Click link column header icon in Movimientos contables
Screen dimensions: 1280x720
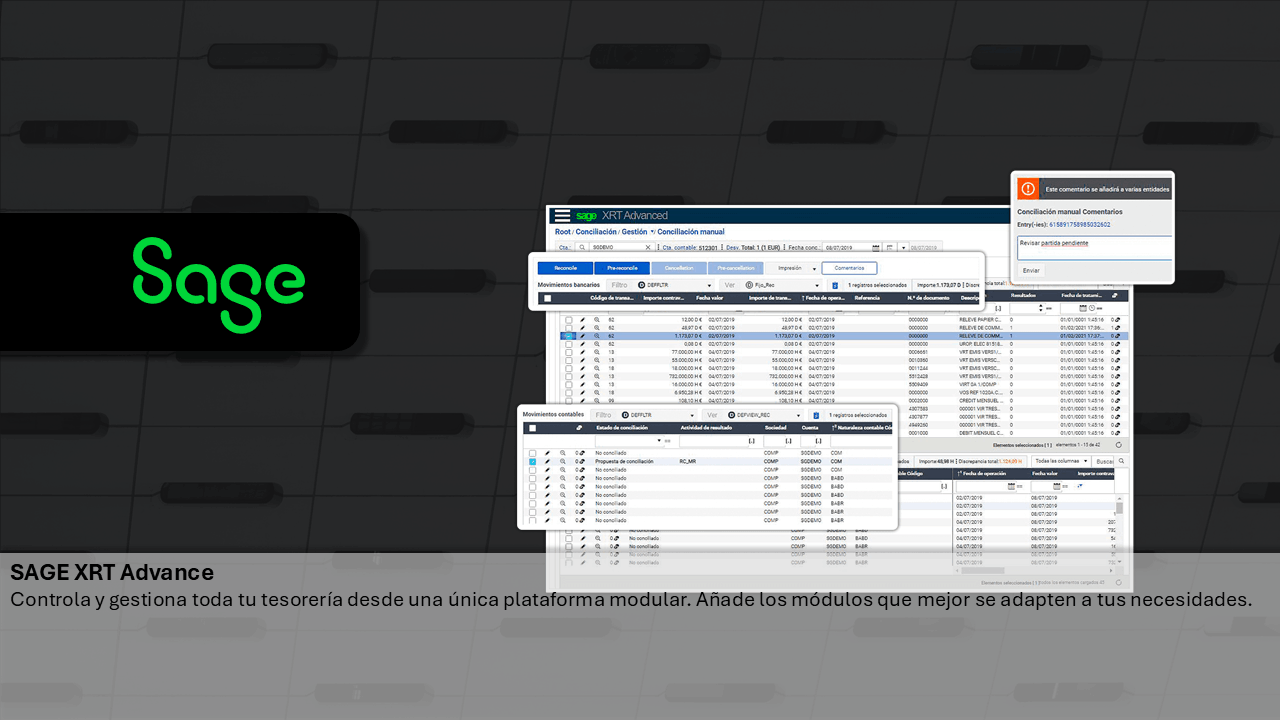[579, 428]
